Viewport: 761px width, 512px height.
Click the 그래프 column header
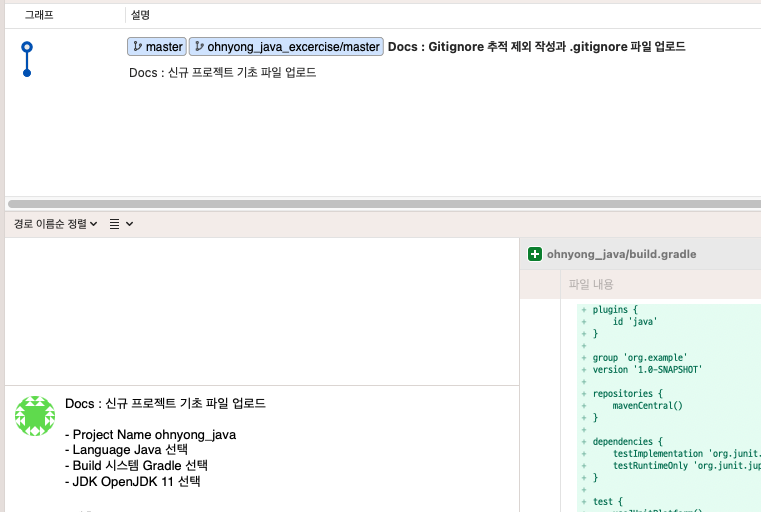[39, 15]
